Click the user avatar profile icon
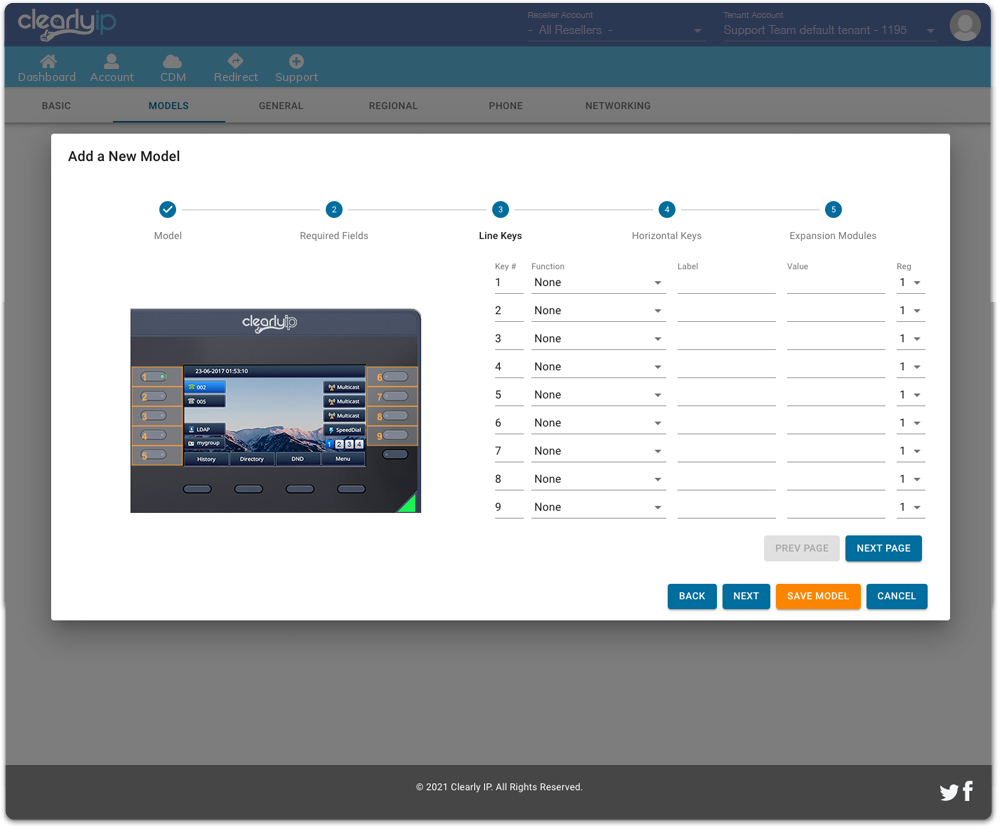 pos(964,26)
